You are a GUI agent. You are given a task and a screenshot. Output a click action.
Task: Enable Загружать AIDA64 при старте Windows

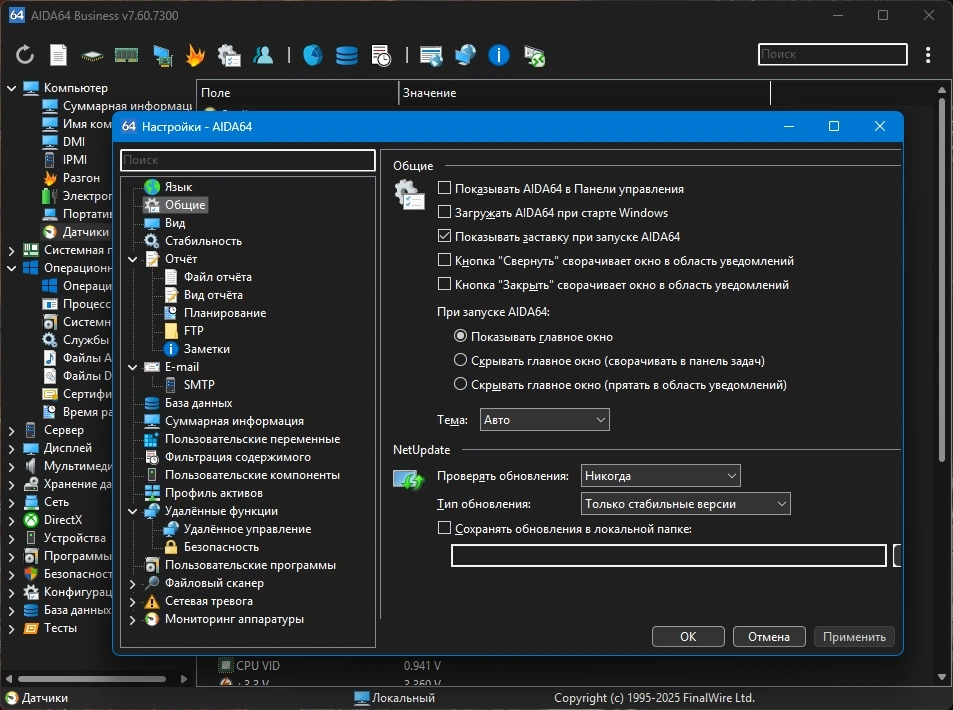[444, 212]
